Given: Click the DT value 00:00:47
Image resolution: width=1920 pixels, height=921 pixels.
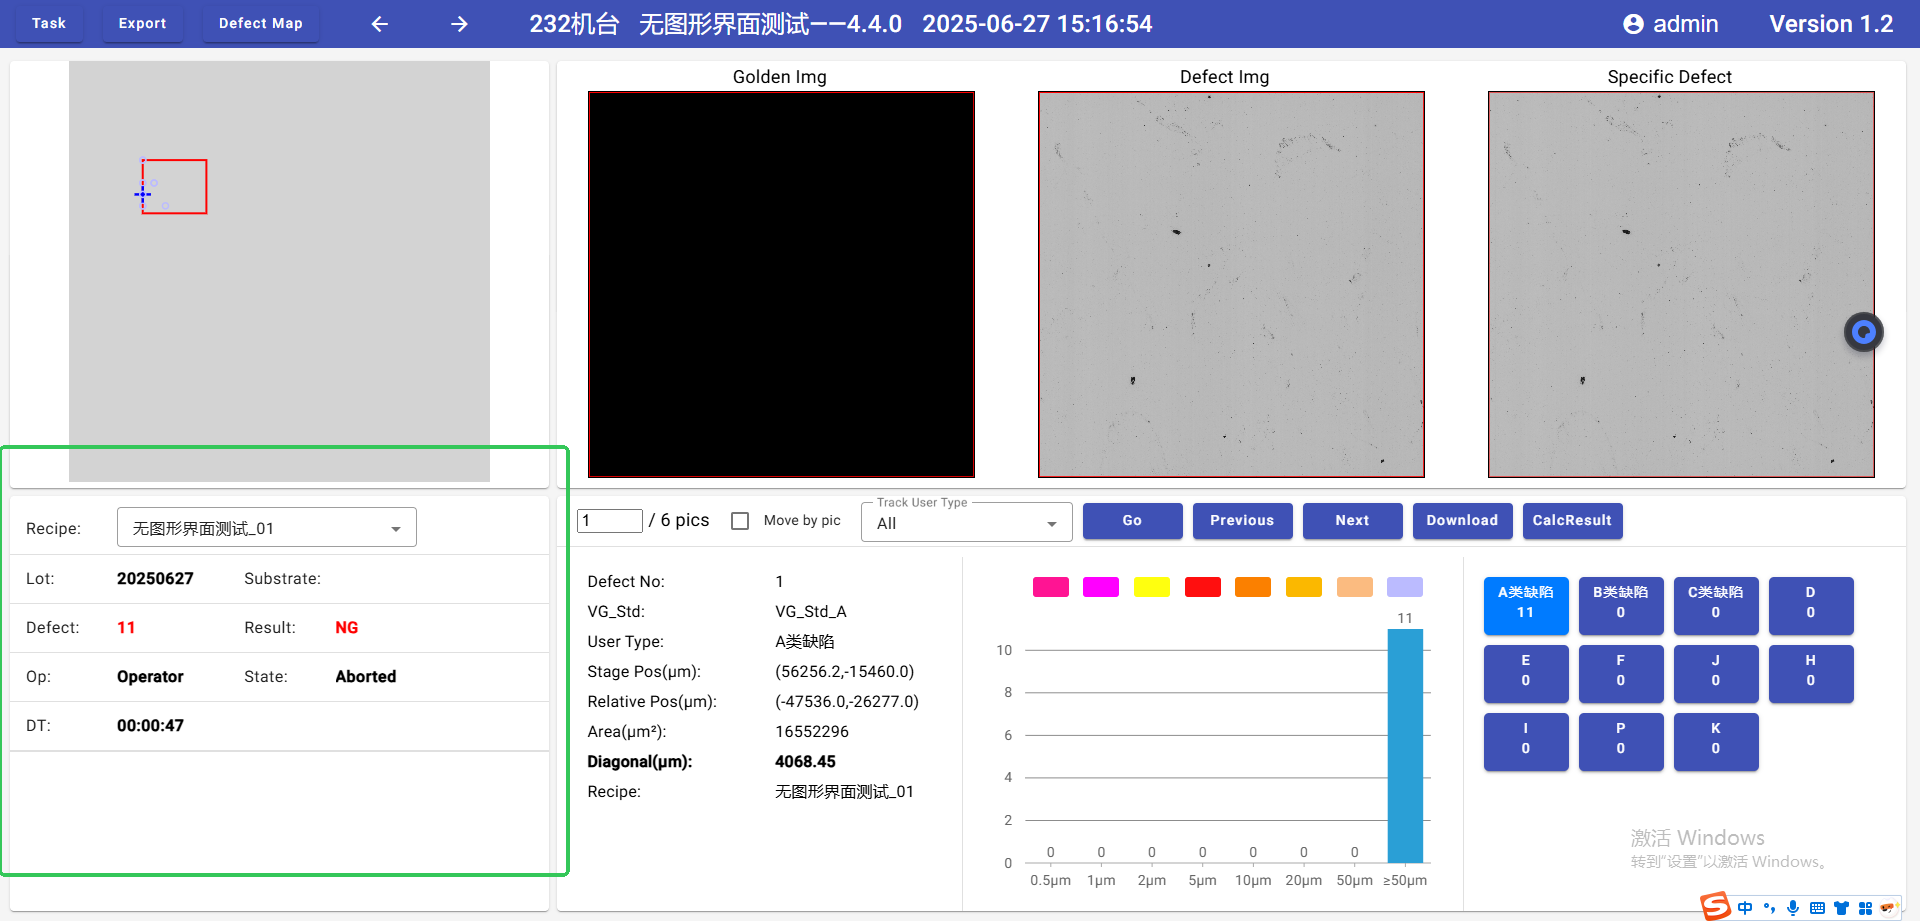Looking at the screenshot, I should coord(150,726).
